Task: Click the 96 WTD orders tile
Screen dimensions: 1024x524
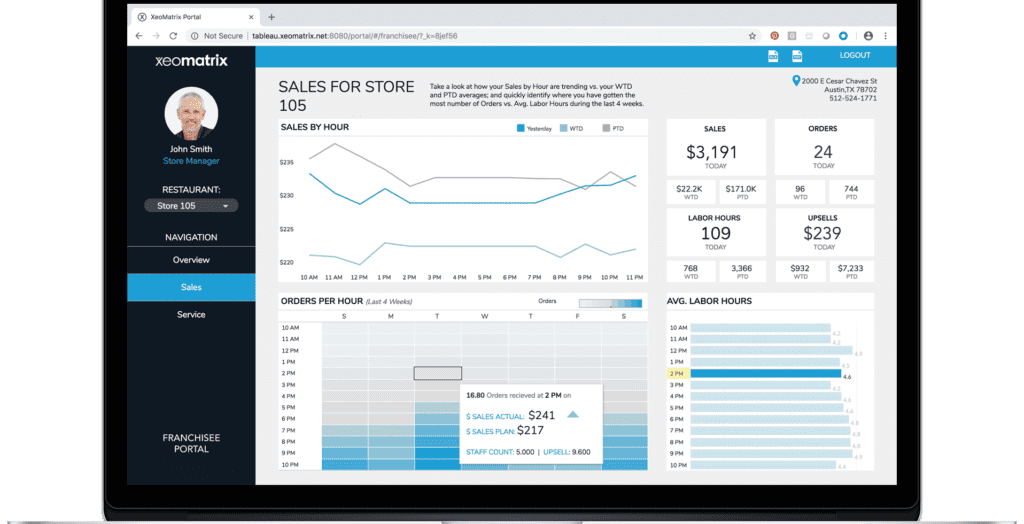Action: [x=799, y=192]
